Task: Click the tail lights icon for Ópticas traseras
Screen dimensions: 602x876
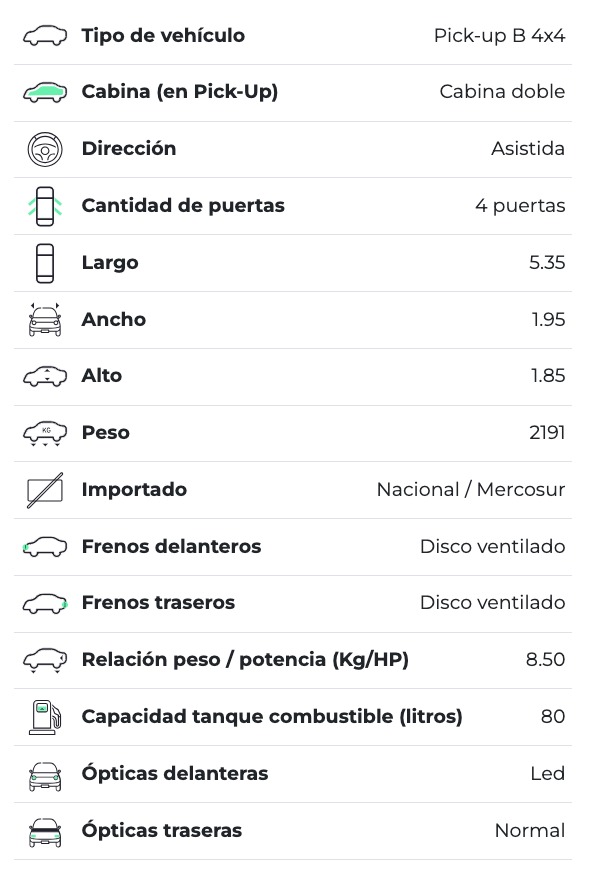Action: click(x=44, y=831)
